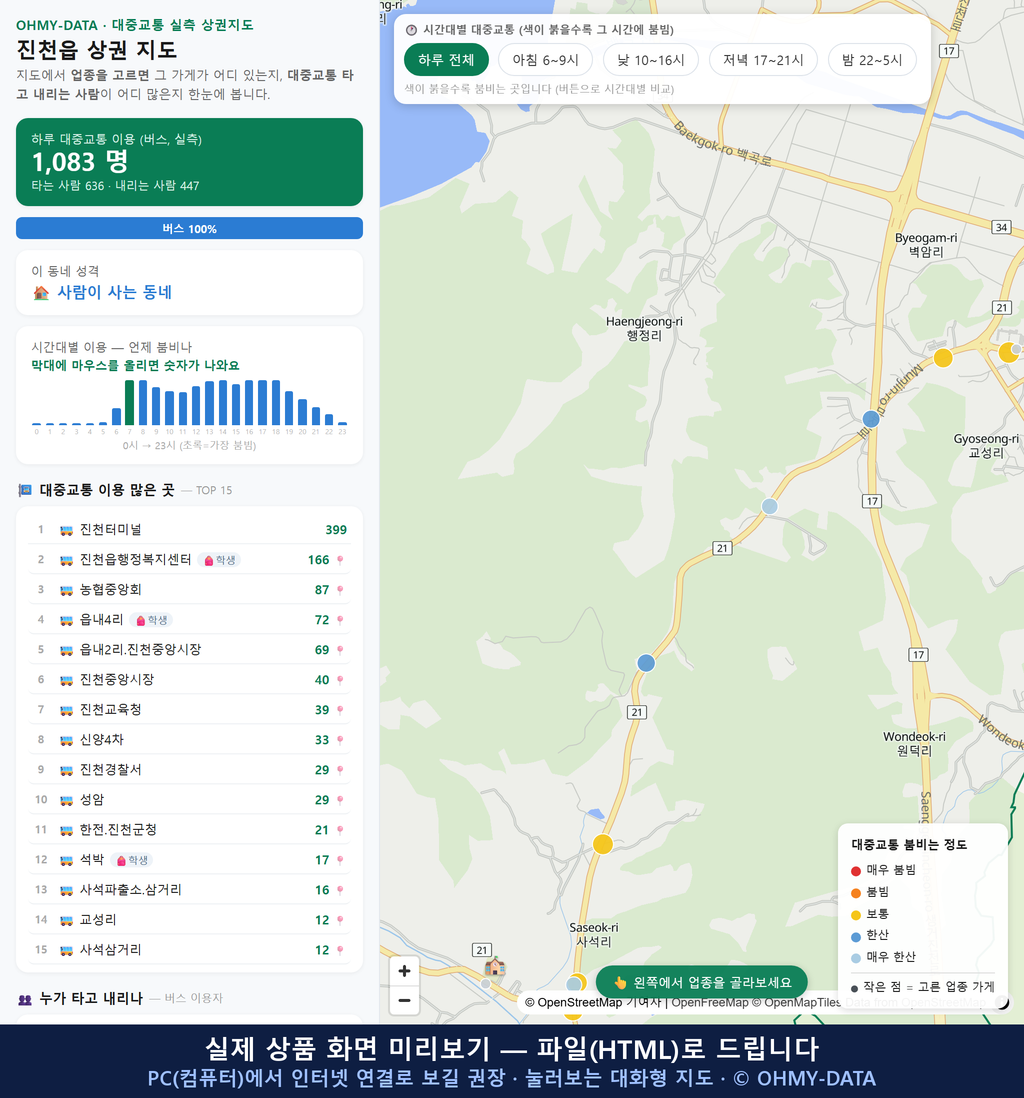Select 진천중앙시장 row ranked sixth
The width and height of the screenshot is (1024, 1098).
[189, 680]
